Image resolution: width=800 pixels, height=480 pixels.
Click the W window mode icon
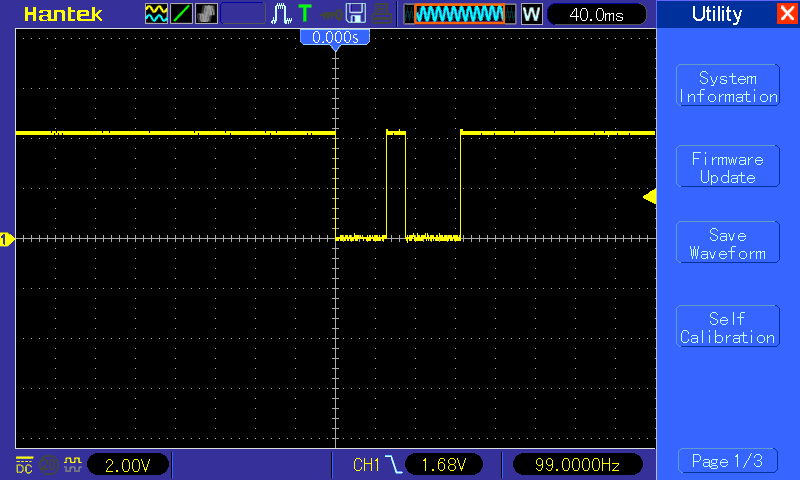532,14
